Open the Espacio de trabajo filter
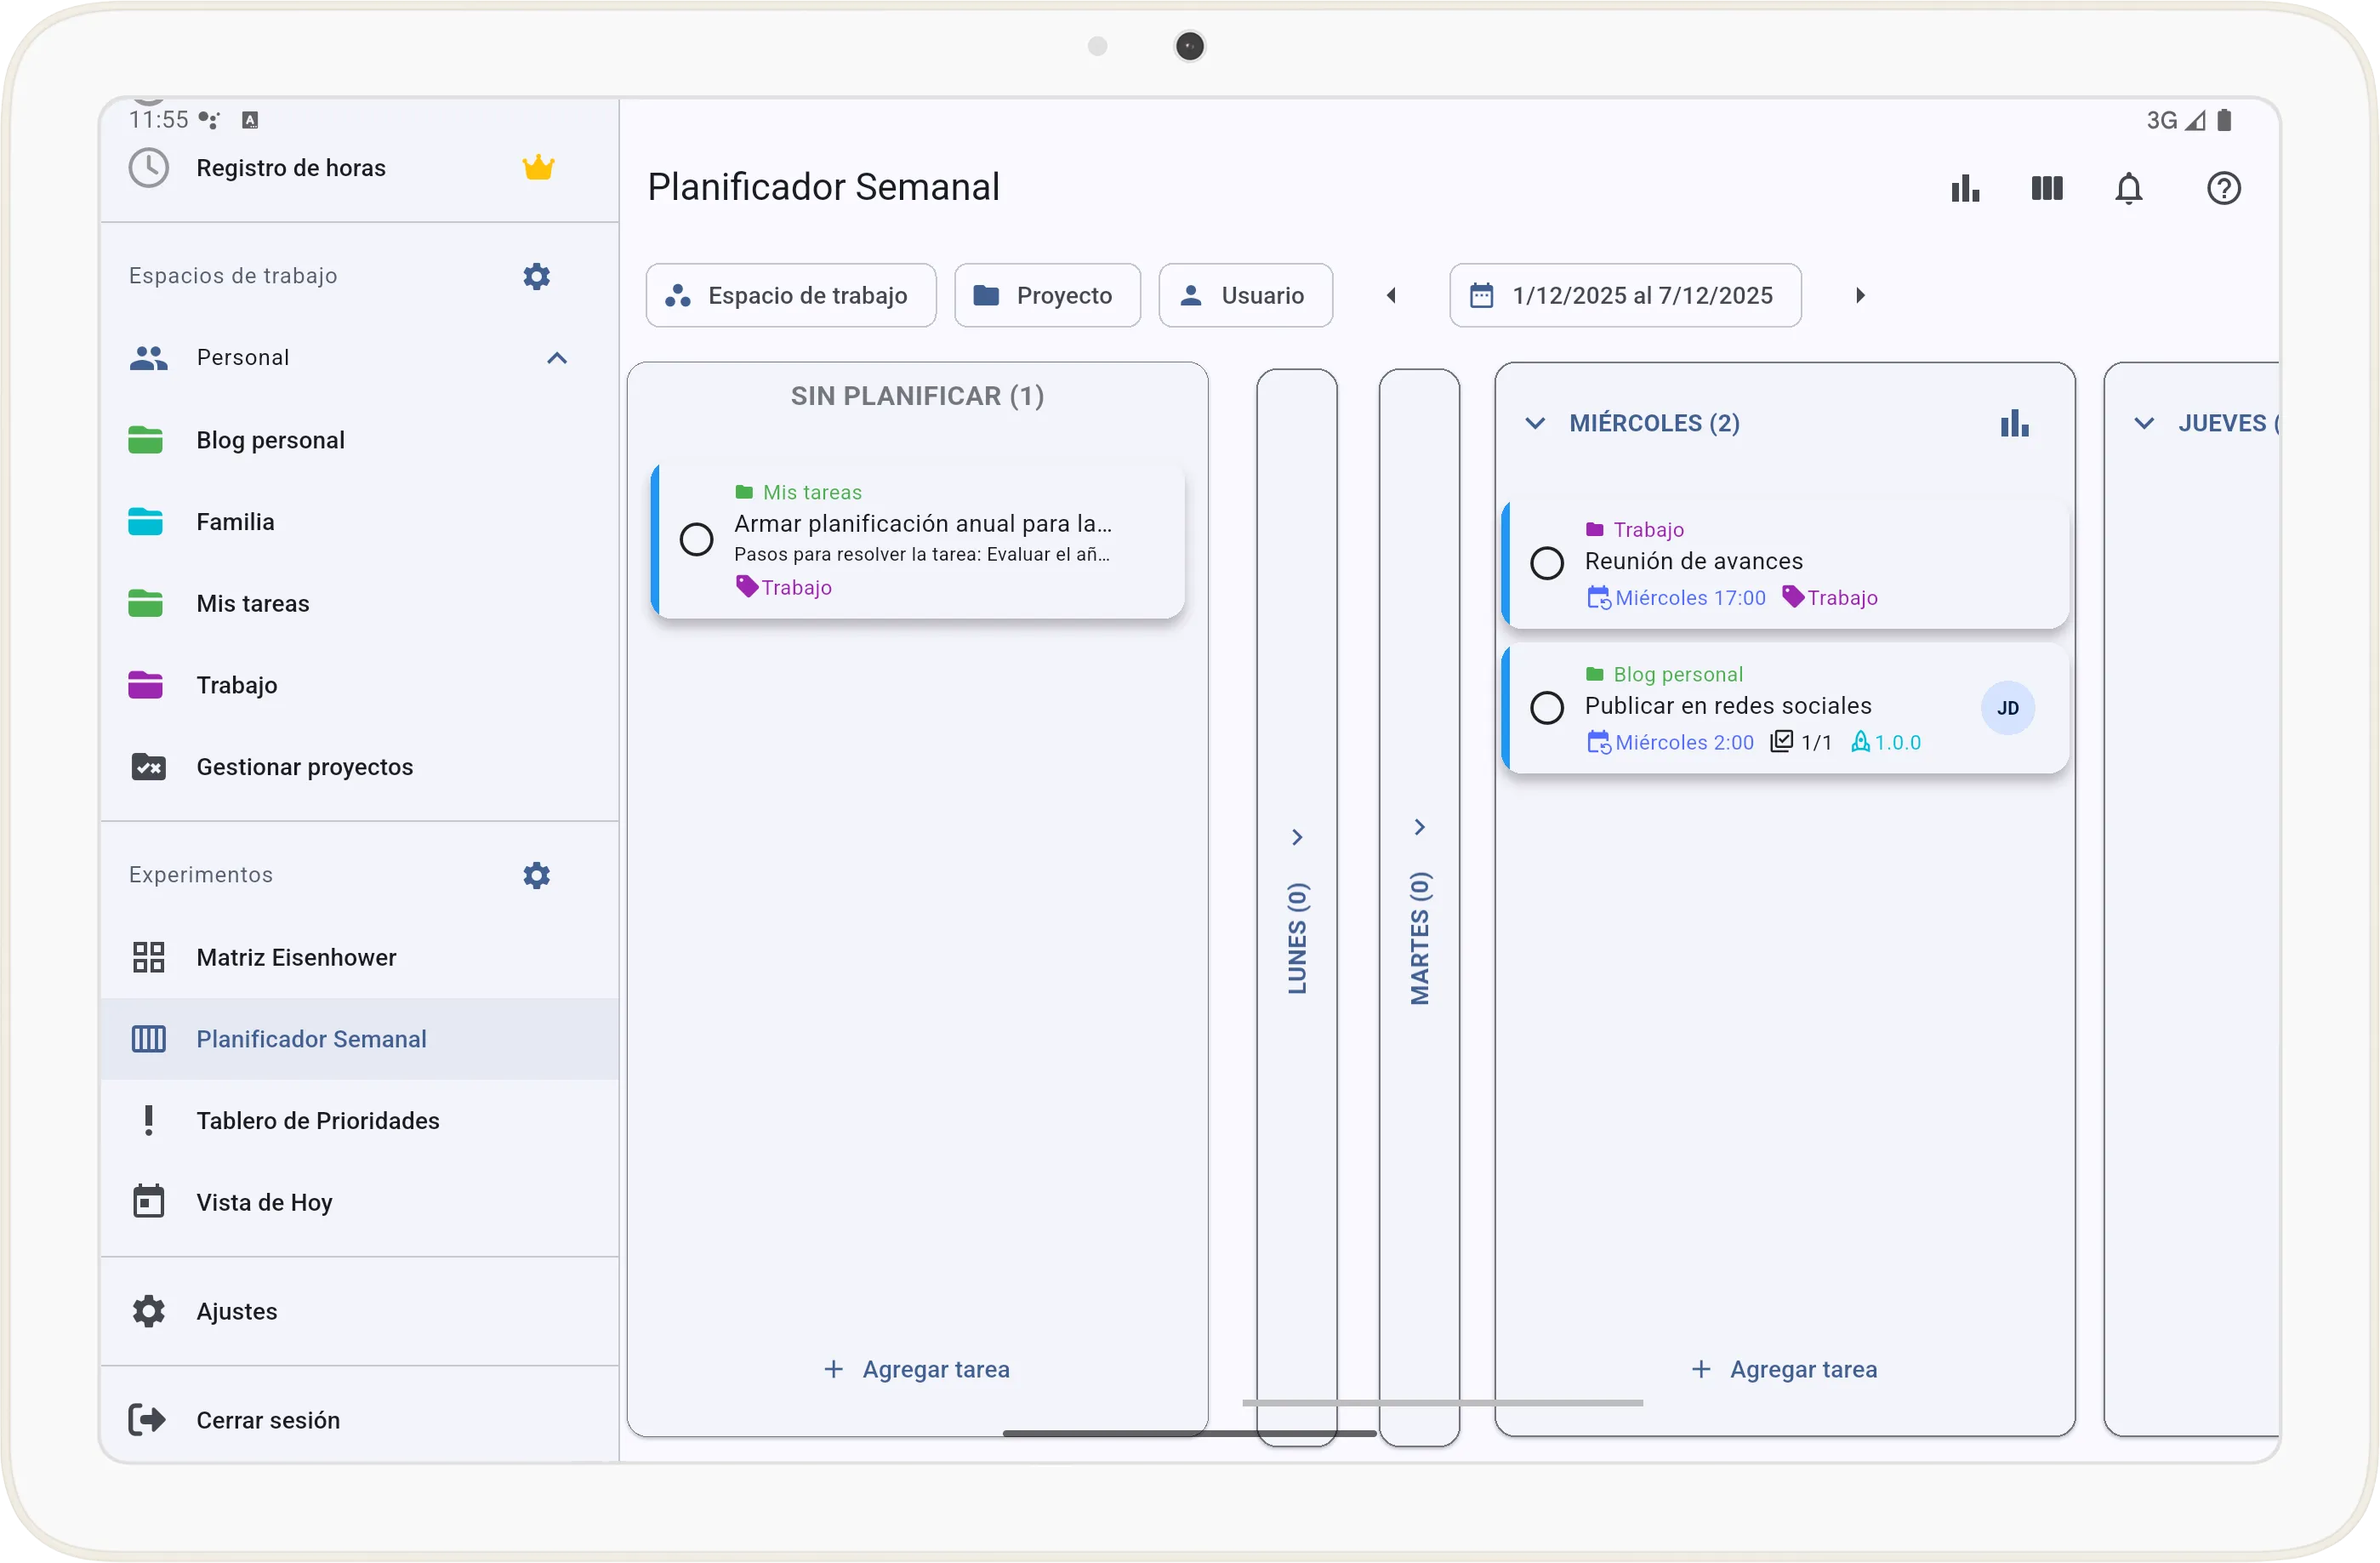The height and width of the screenshot is (1563, 2380). pos(791,295)
